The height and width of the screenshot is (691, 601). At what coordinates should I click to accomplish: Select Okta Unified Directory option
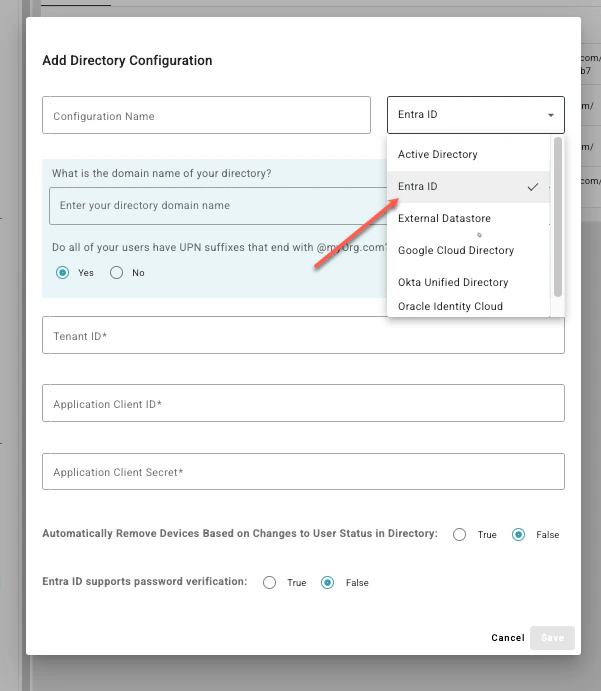(468, 282)
